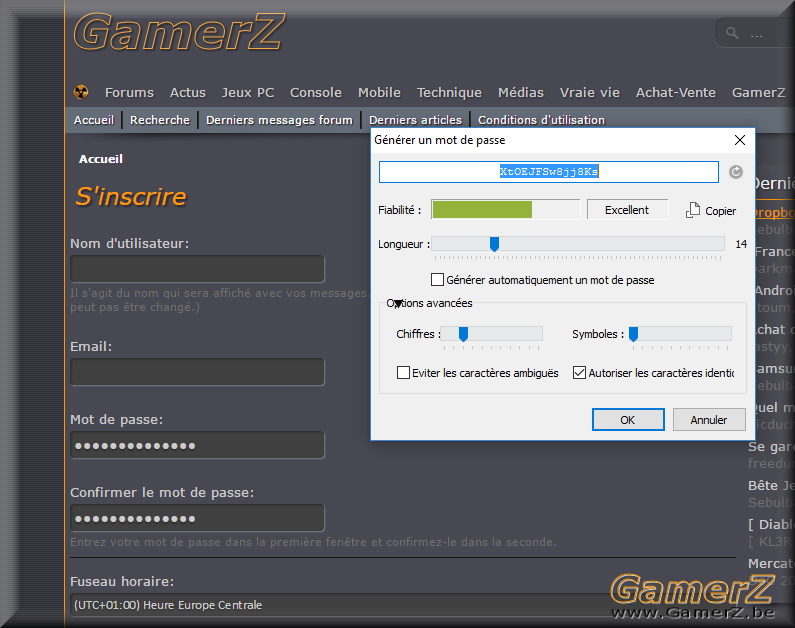
Task: Open Conditions d'utilisation link
Action: [541, 120]
